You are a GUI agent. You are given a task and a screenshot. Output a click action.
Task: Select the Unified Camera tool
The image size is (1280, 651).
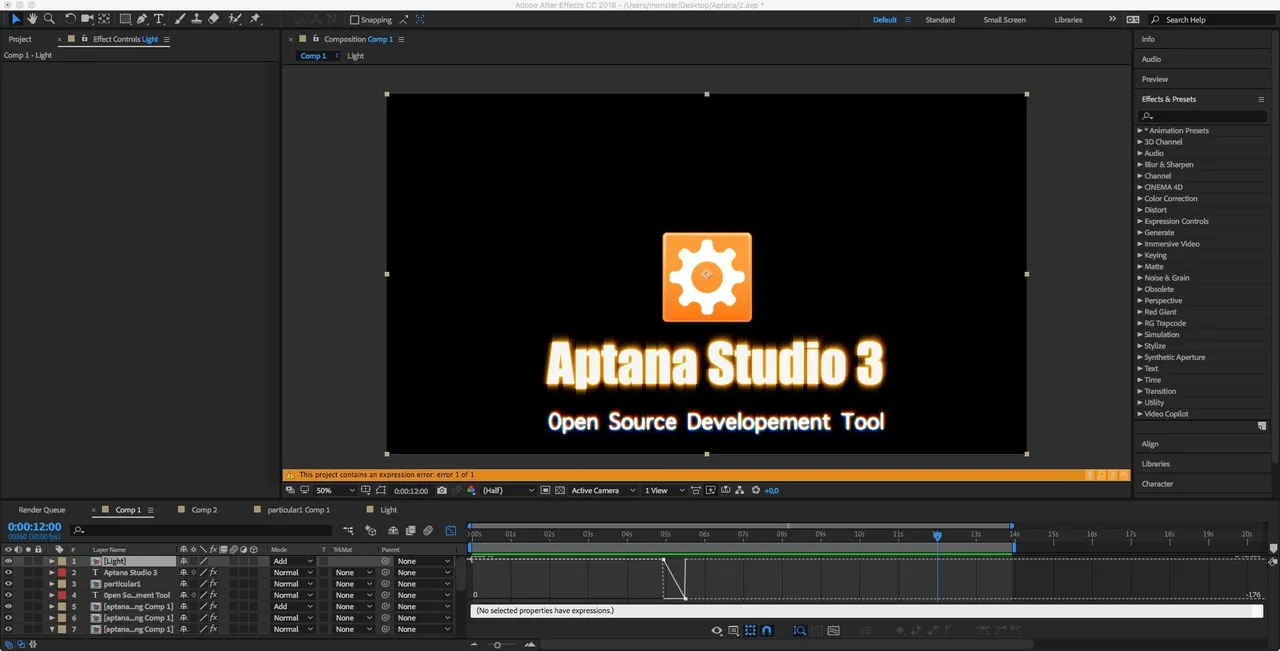(87, 19)
